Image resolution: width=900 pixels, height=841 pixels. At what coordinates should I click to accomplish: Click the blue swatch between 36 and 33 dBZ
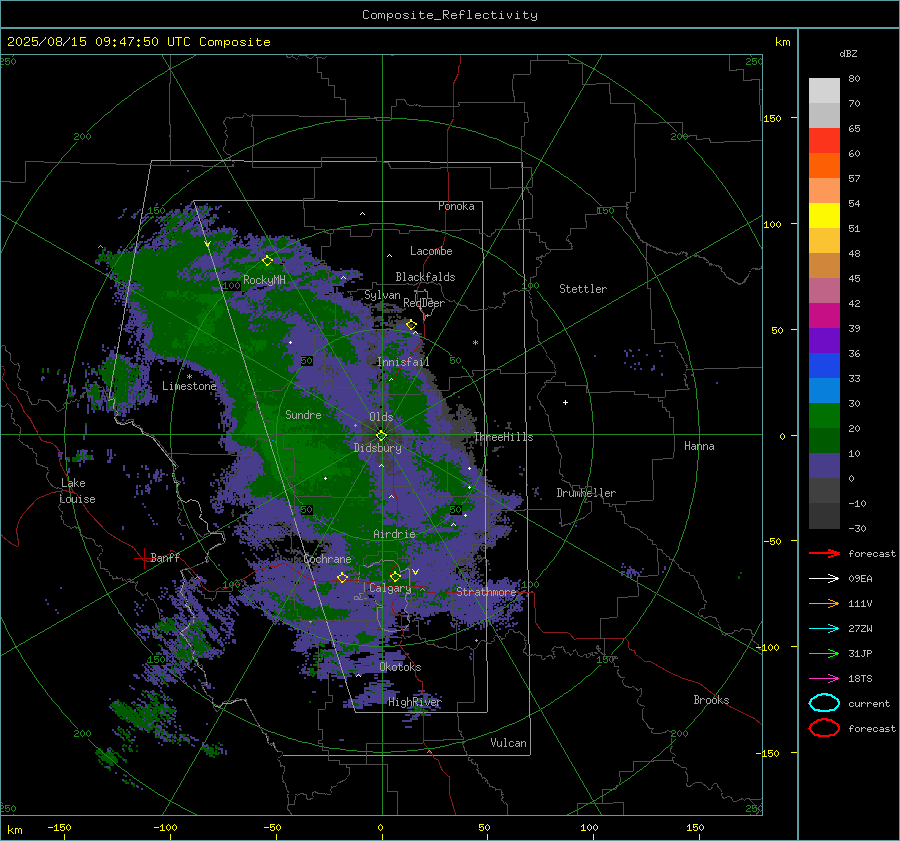(824, 366)
